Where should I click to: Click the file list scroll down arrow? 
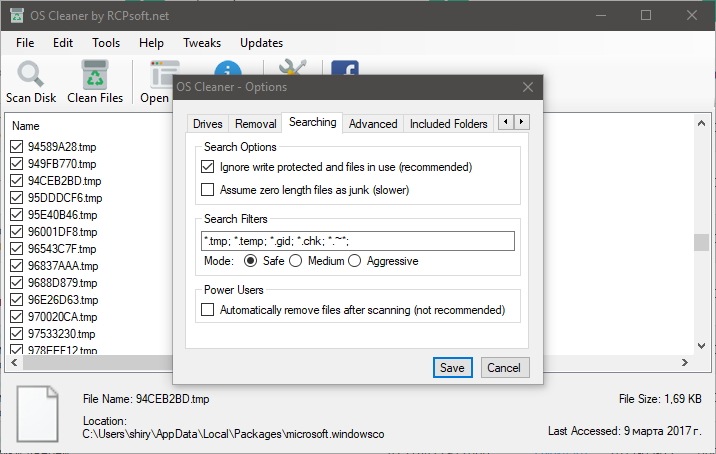click(701, 346)
